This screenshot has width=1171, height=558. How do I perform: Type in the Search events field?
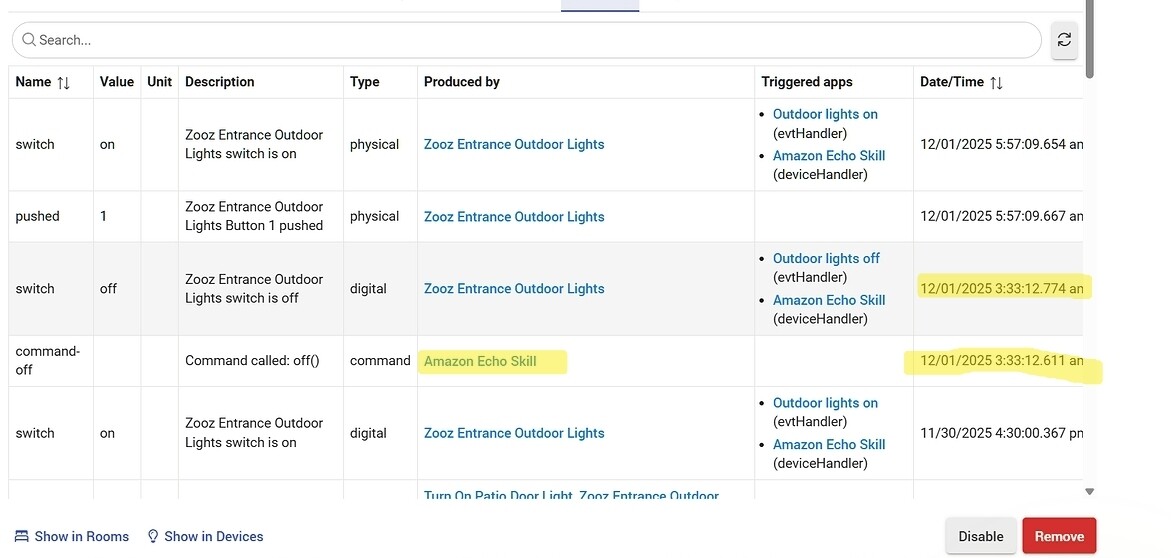click(530, 40)
